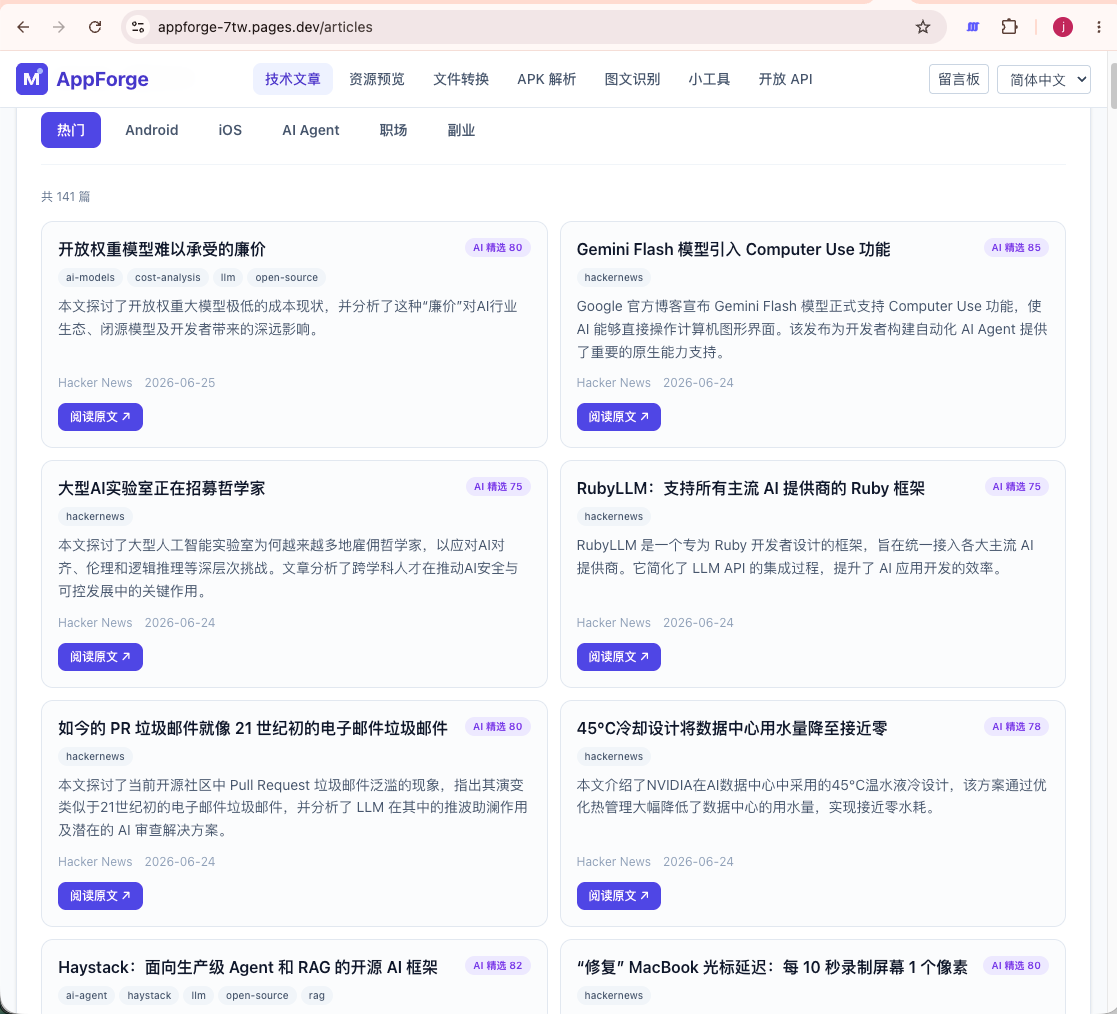
Task: Open Chrome three-dot menu
Action: pyautogui.click(x=1098, y=27)
